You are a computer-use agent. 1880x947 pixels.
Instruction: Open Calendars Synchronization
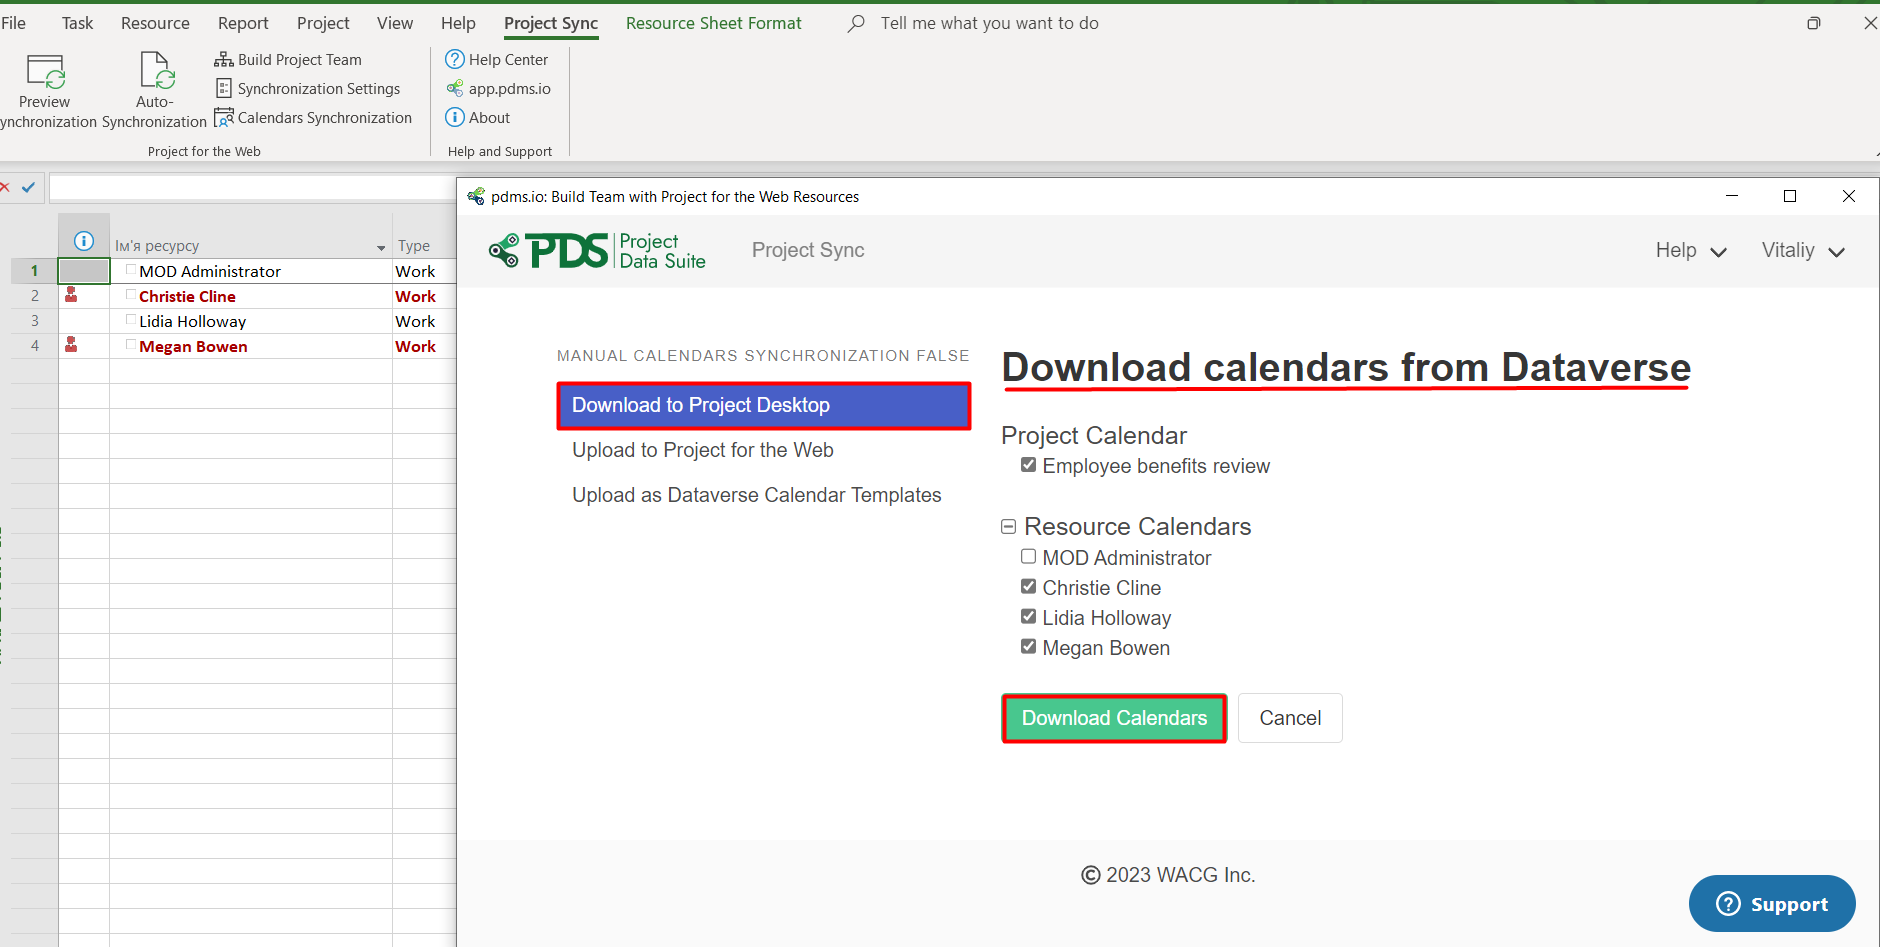[x=313, y=117]
